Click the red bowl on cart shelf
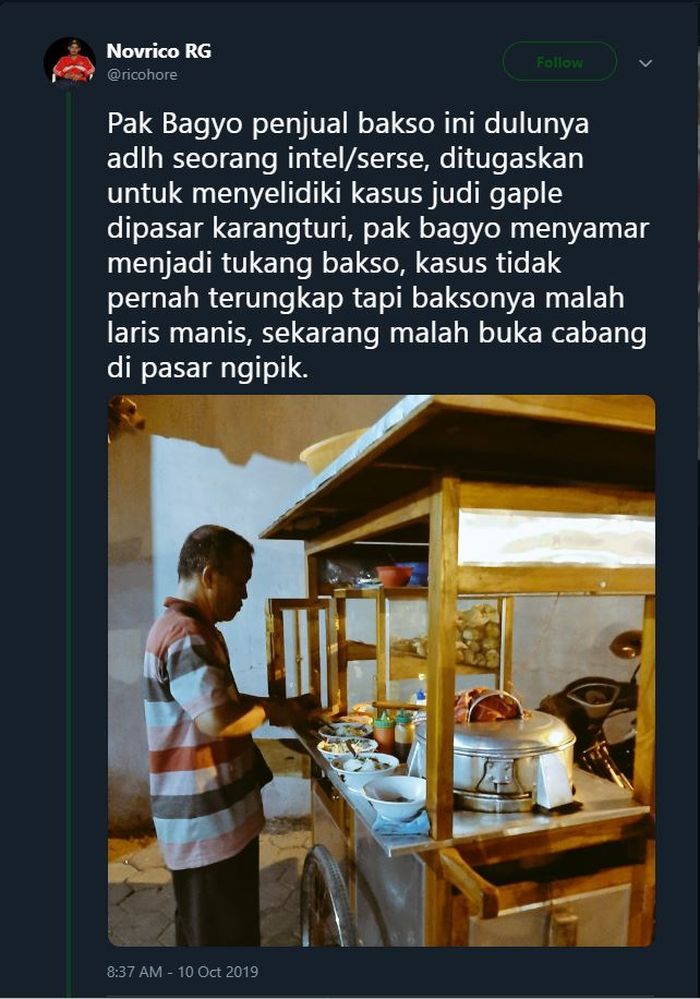 394,575
